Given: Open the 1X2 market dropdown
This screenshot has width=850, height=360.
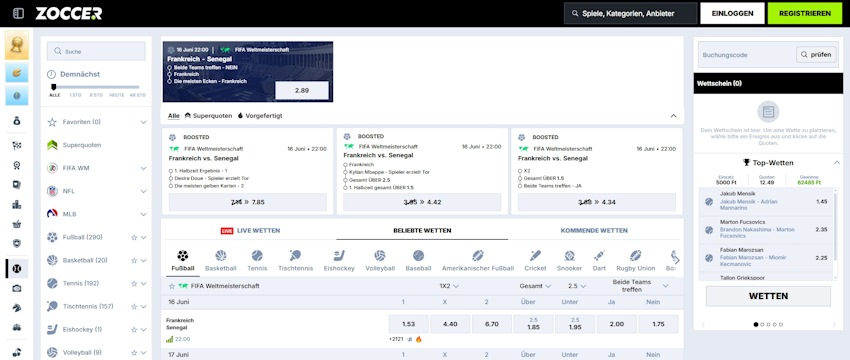Looking at the screenshot, I should (449, 286).
